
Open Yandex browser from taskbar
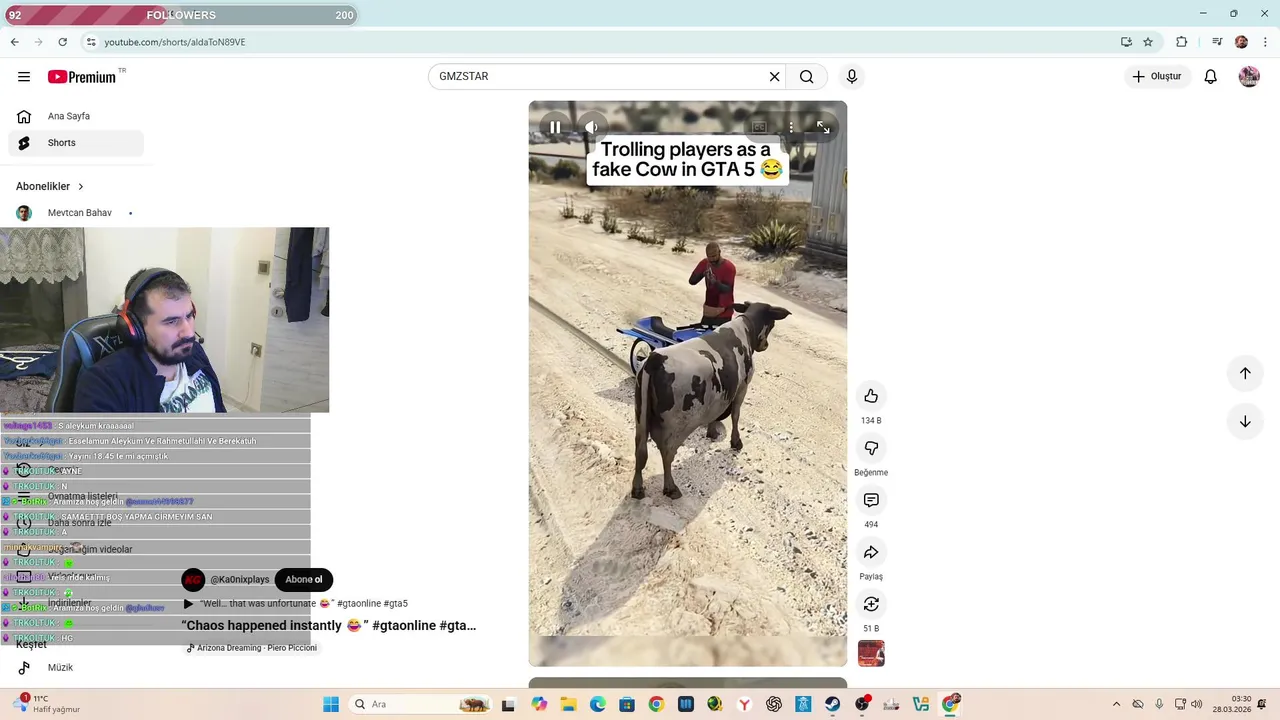pos(744,704)
